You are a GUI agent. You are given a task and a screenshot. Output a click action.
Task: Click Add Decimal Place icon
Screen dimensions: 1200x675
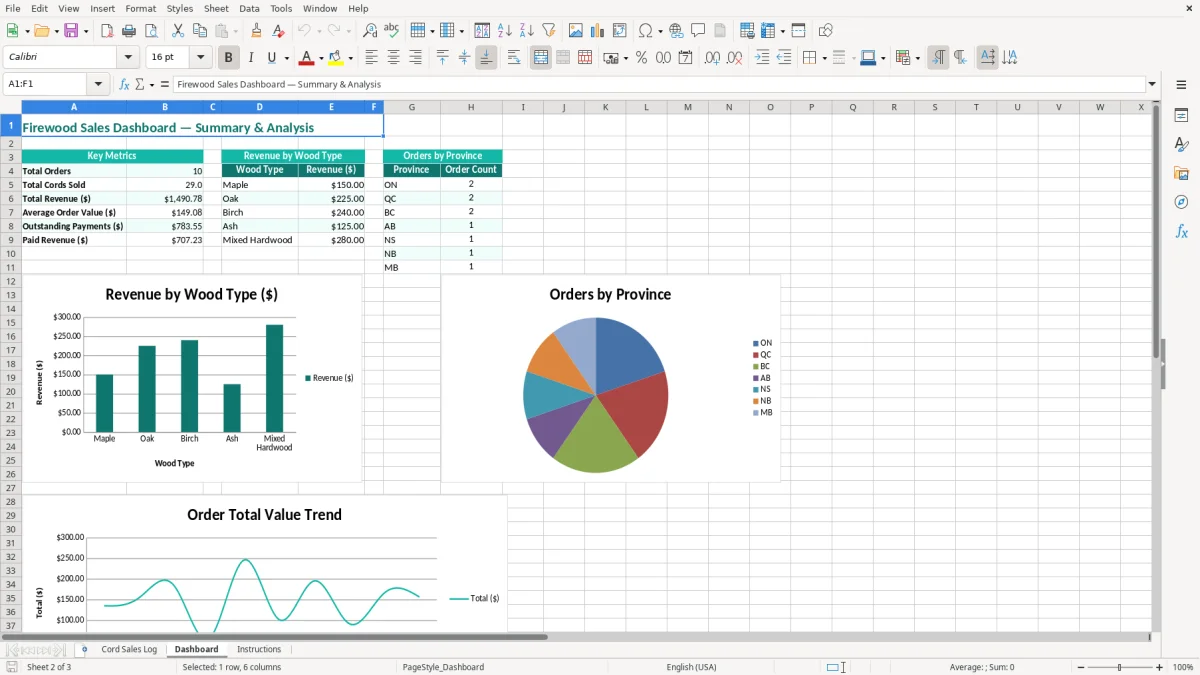(712, 58)
